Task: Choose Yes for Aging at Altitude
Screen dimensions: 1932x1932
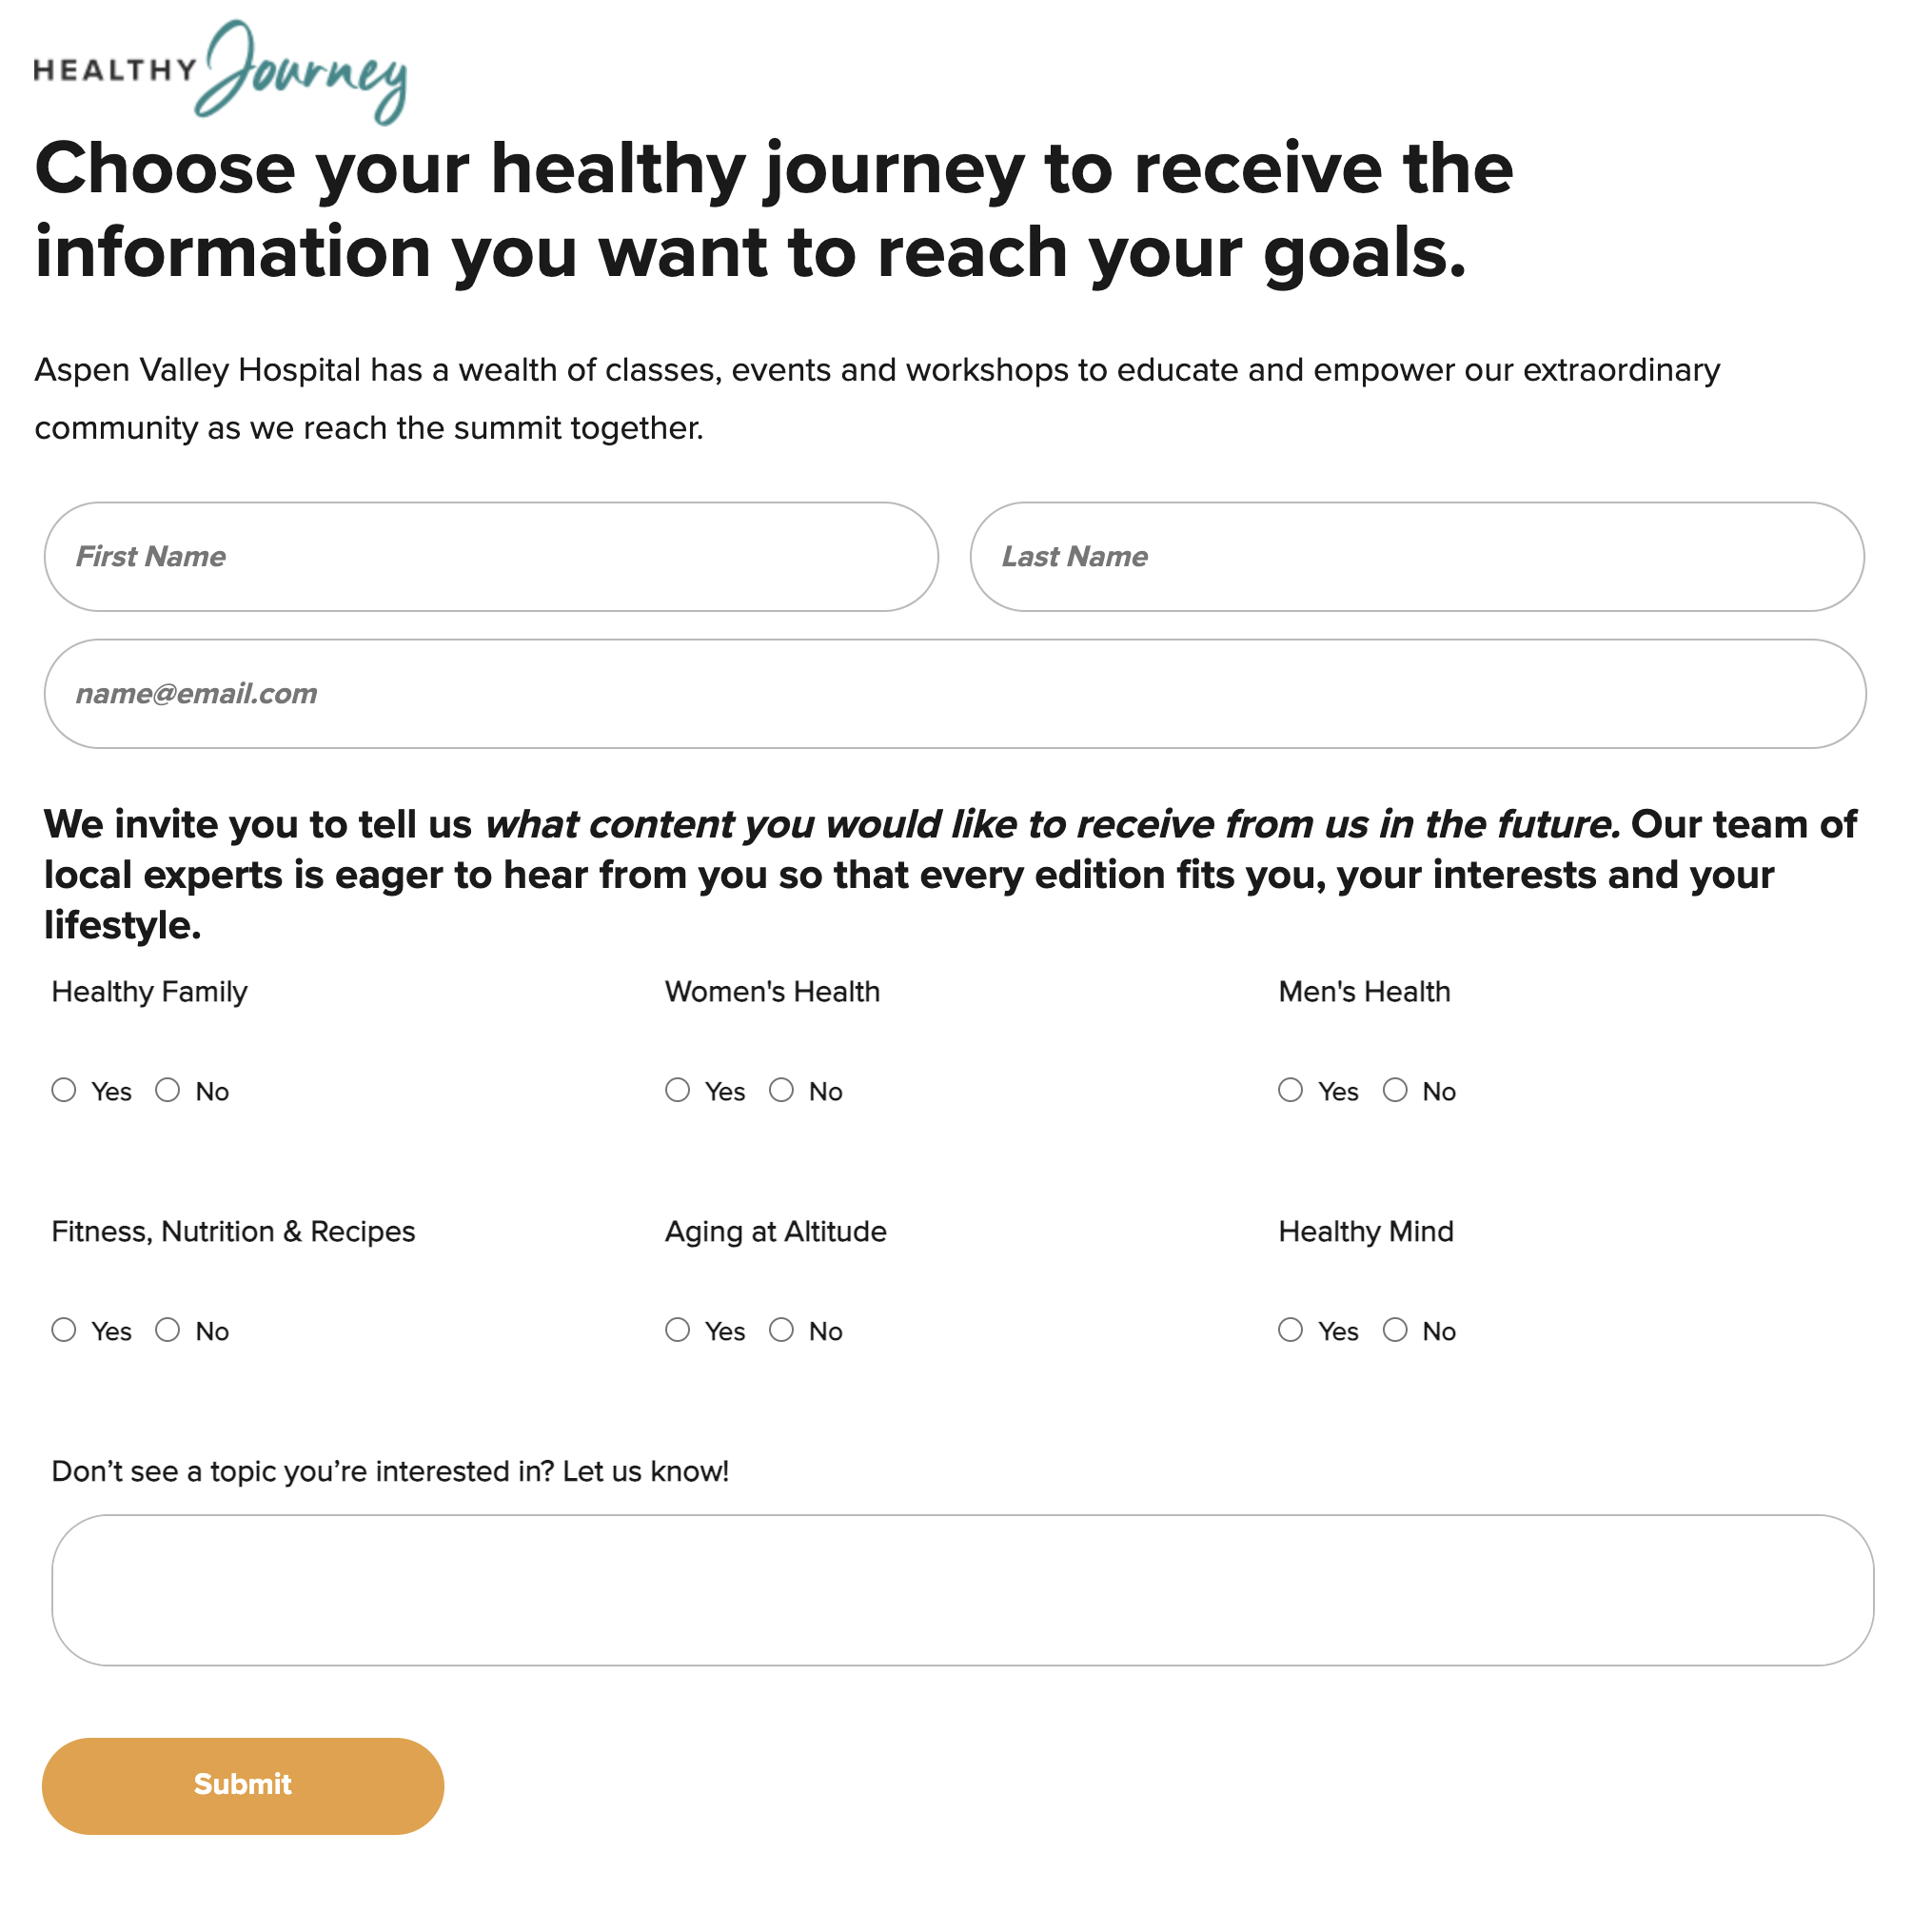Action: click(678, 1330)
